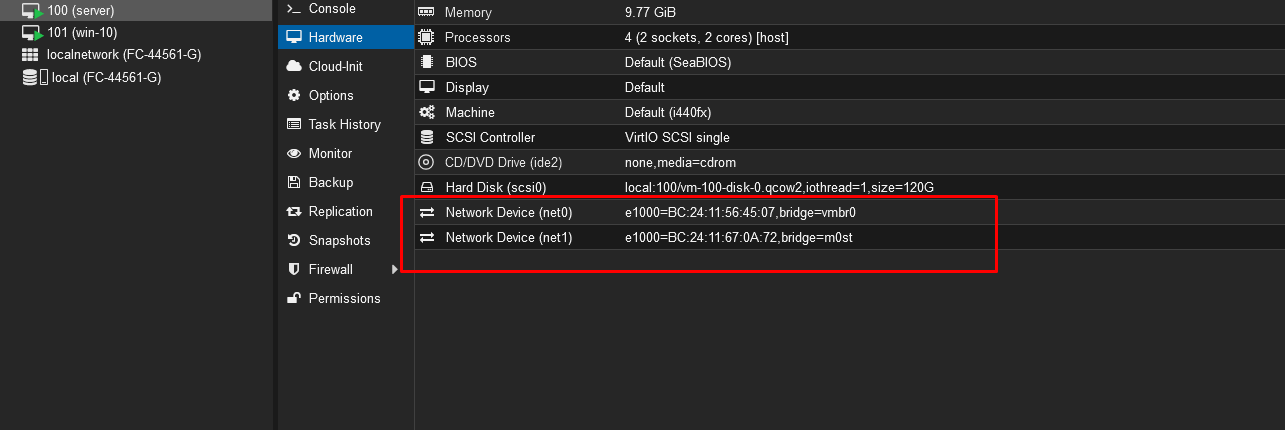Select the Cloud-Init cloud icon
The width and height of the screenshot is (1285, 430).
coord(294,67)
